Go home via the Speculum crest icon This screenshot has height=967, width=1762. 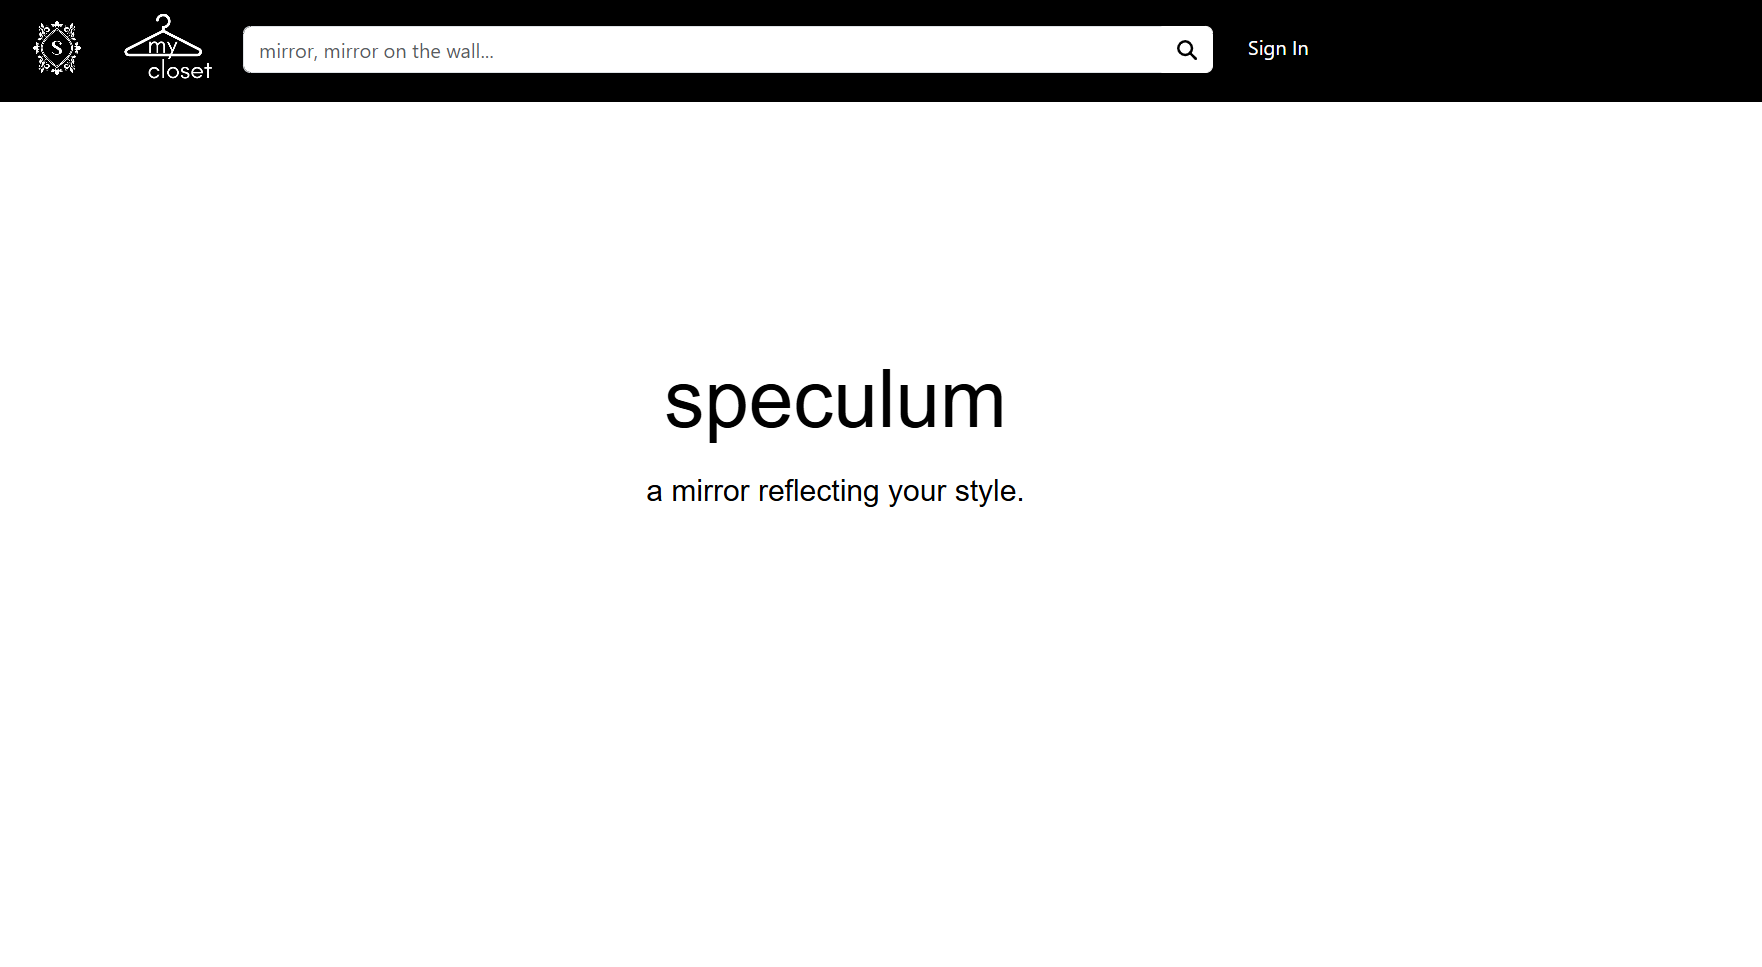click(x=57, y=48)
